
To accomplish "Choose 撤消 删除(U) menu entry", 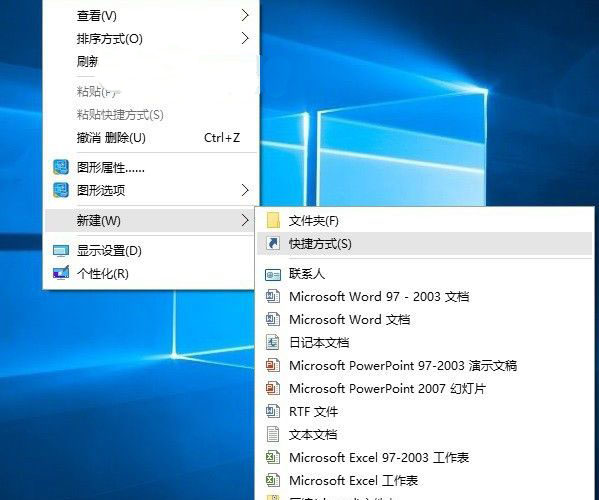I will click(150, 138).
